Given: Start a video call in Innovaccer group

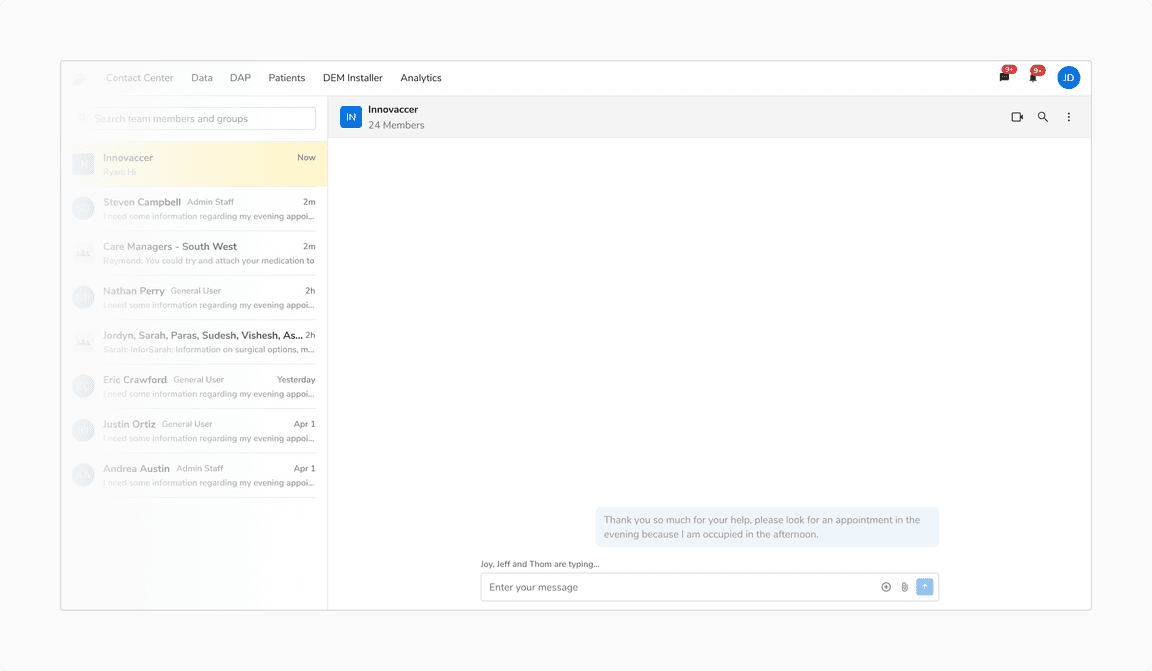Looking at the screenshot, I should tap(1017, 117).
